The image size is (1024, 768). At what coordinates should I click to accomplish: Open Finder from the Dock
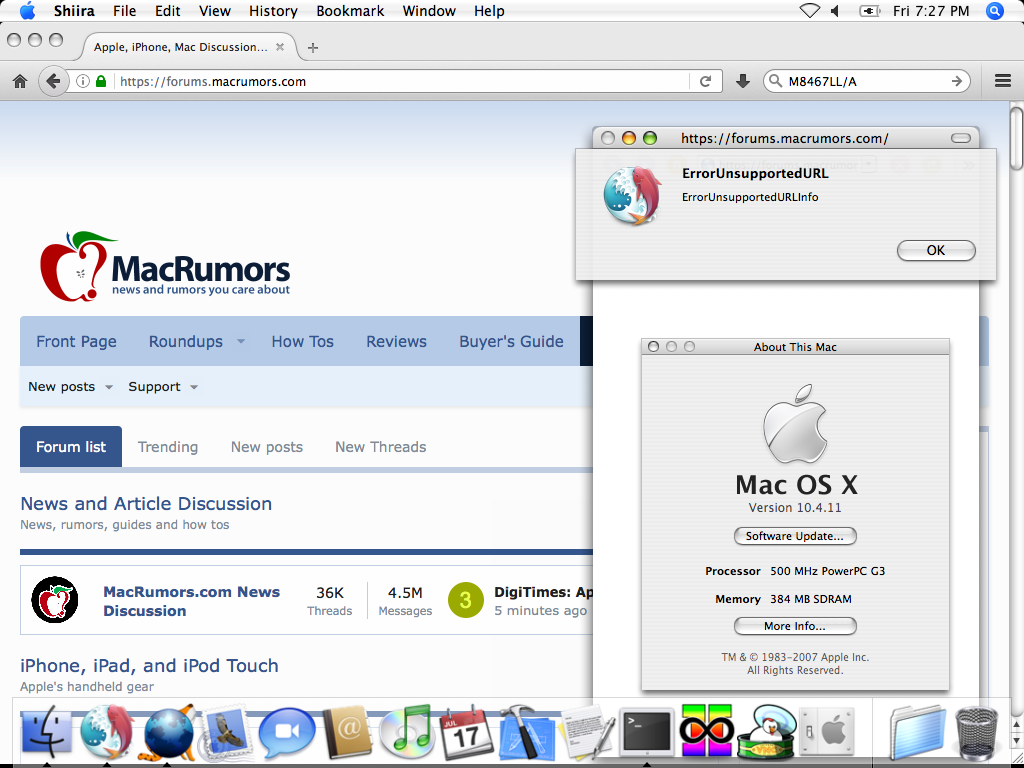pyautogui.click(x=47, y=732)
